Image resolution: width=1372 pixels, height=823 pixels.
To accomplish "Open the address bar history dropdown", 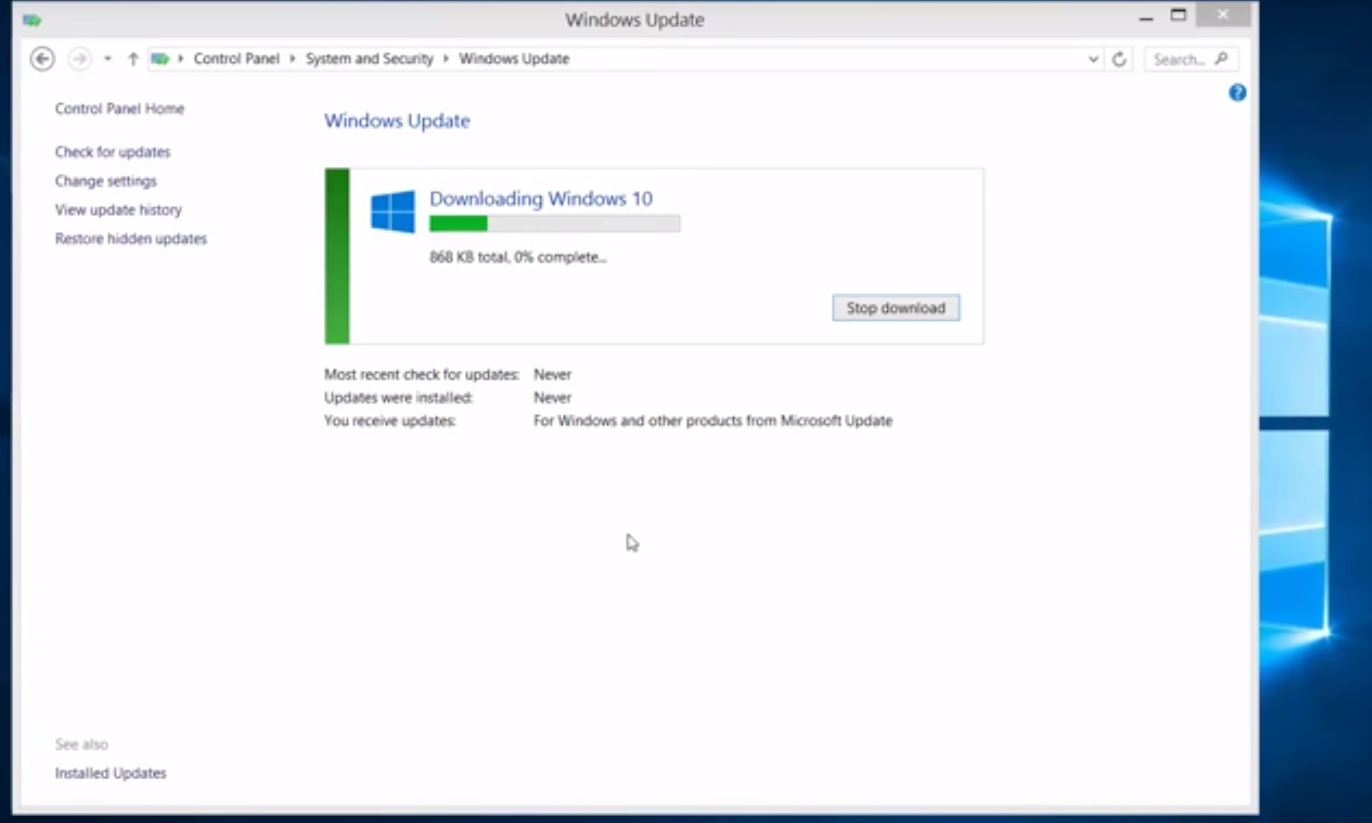I will tap(1093, 59).
